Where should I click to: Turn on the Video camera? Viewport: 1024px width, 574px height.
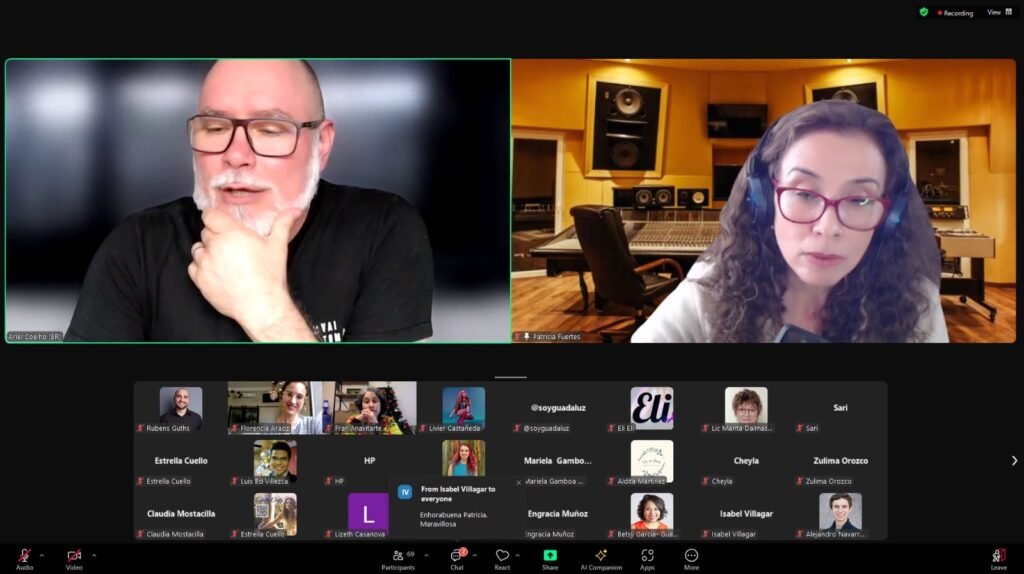point(74,559)
